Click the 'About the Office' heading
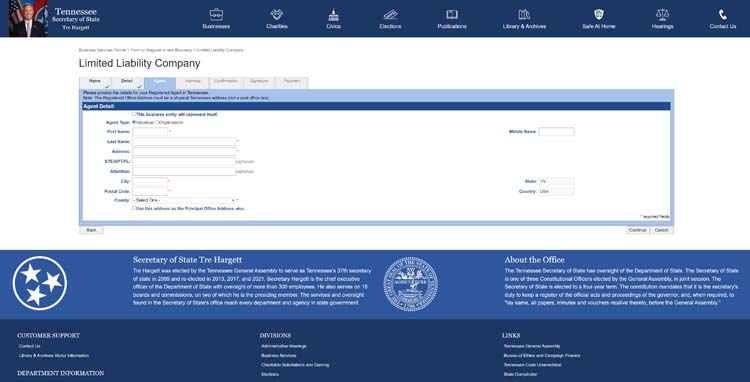This screenshot has width=750, height=382. (534, 260)
